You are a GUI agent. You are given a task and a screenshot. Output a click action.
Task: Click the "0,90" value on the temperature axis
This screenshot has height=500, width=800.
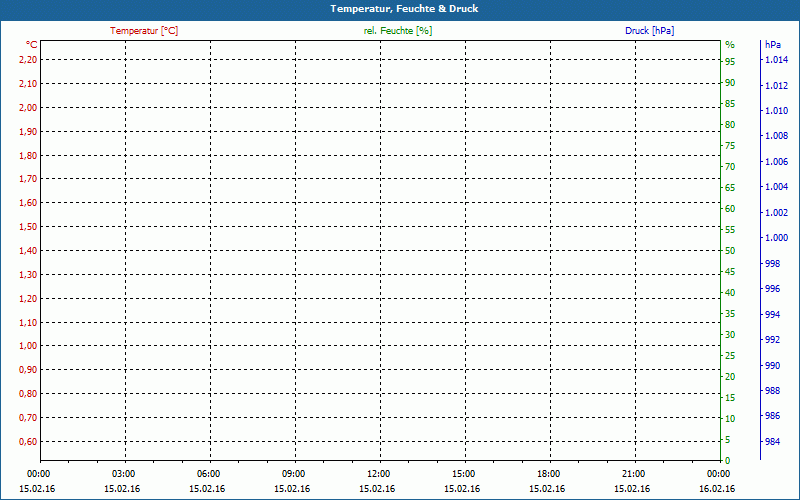click(28, 370)
